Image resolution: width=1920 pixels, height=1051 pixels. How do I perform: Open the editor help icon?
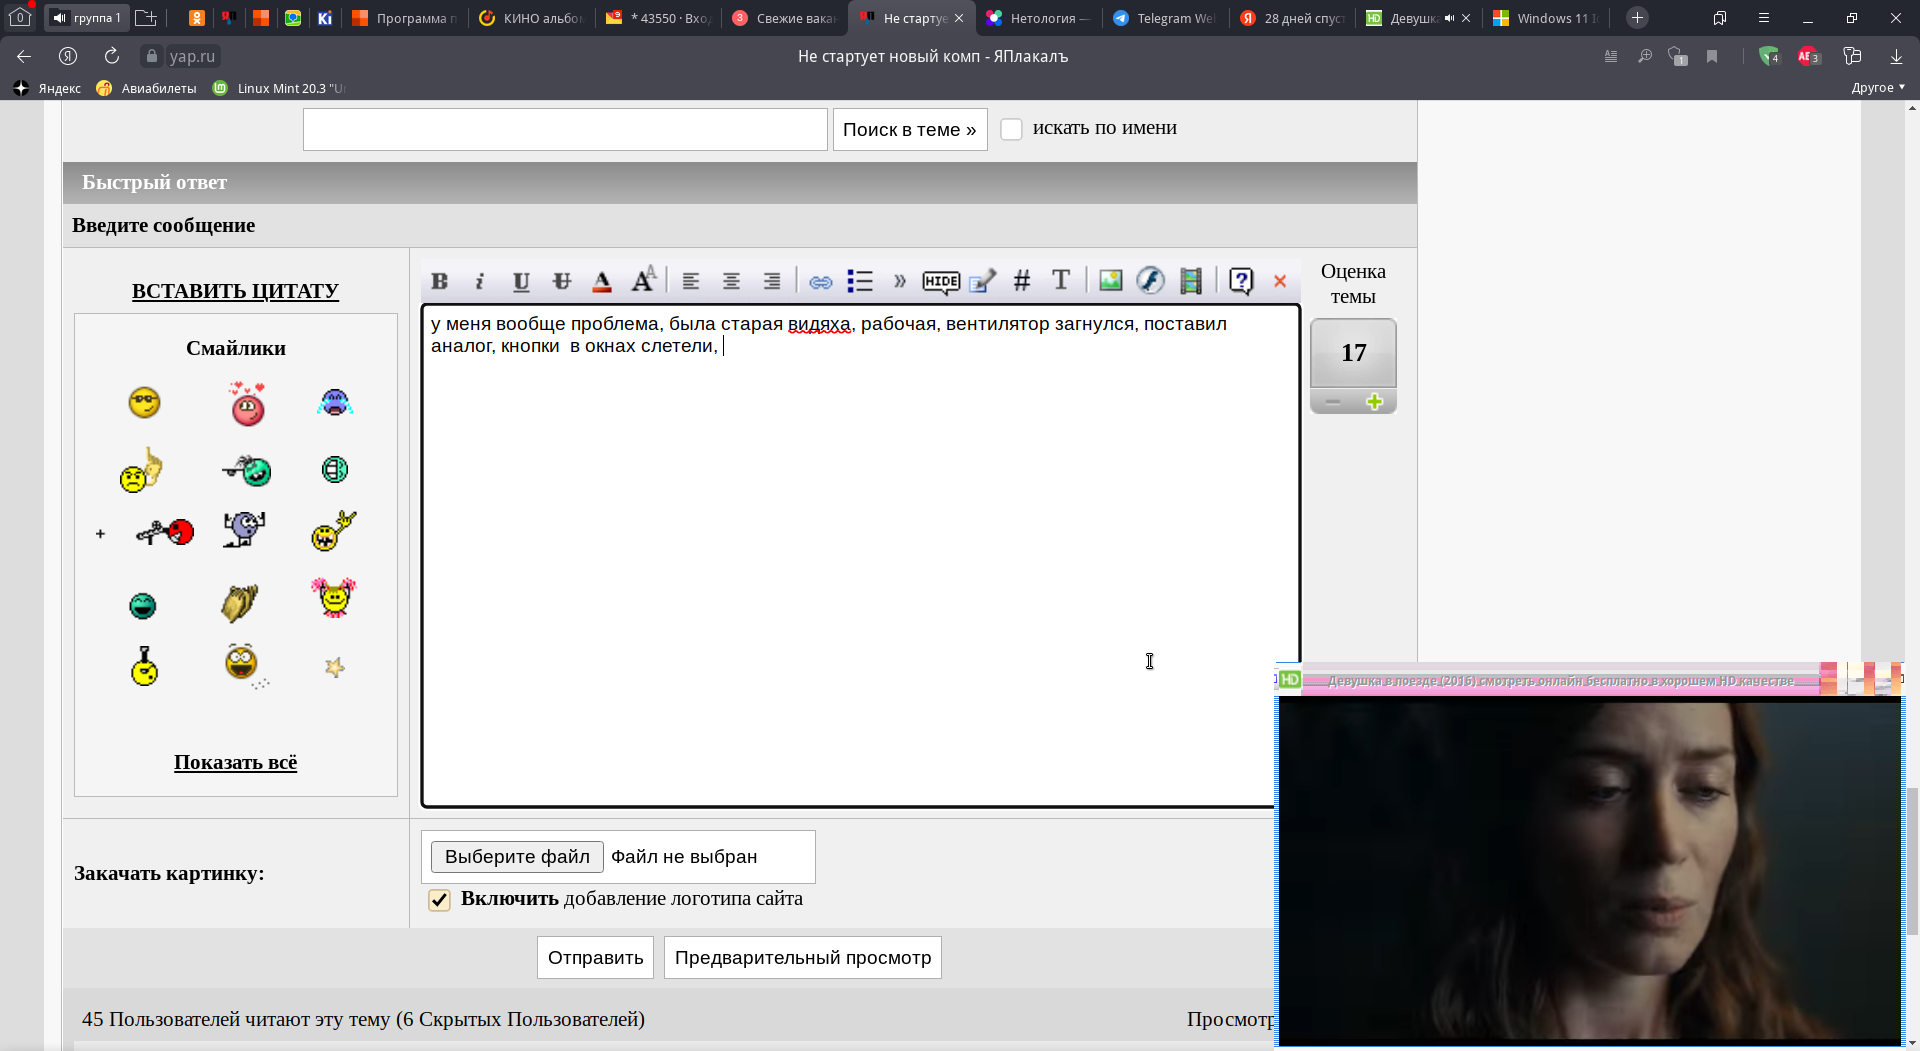1241,281
